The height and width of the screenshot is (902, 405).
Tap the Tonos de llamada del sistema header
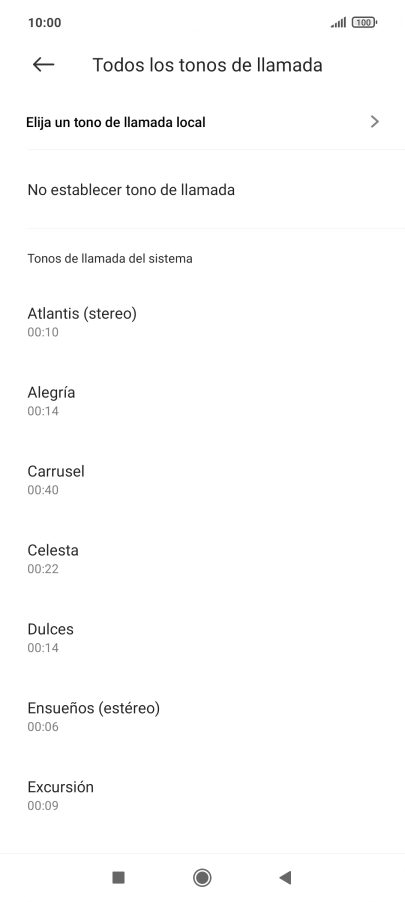pos(110,258)
